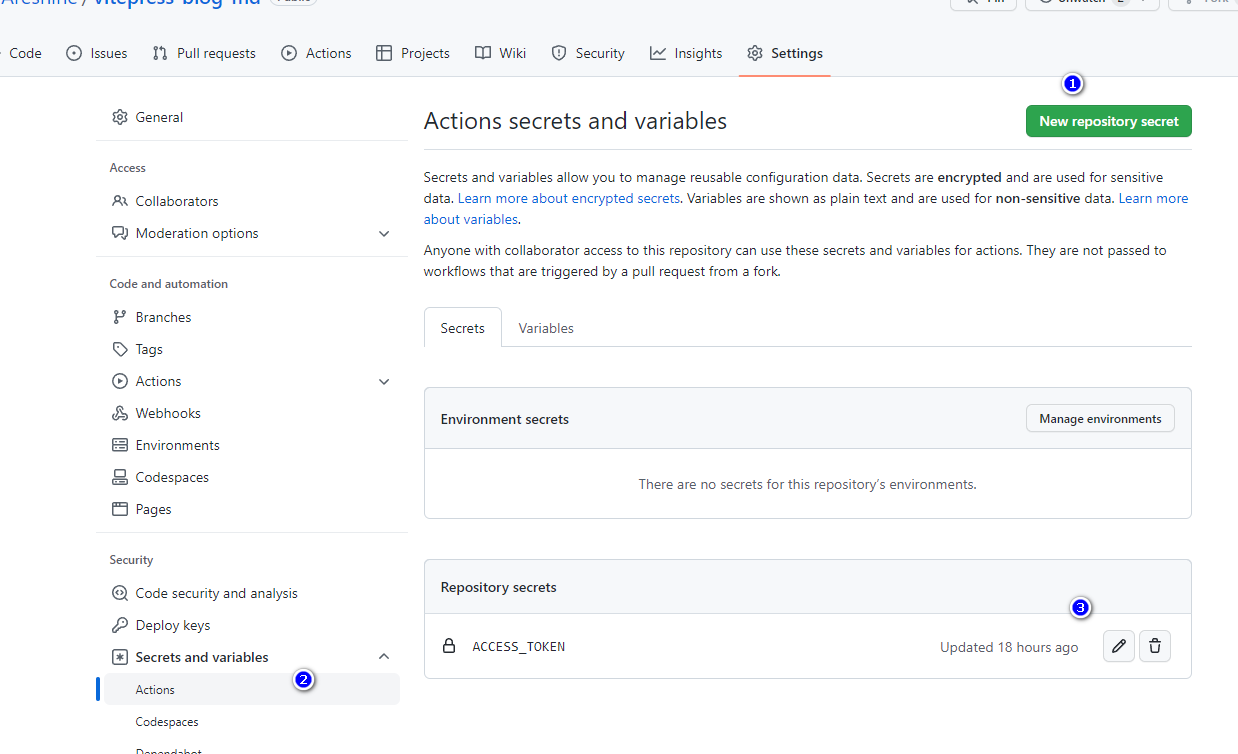Screen dimensions: 1238x754
Task: Follow Learn more about encrypted secrets link
Action: pos(569,198)
